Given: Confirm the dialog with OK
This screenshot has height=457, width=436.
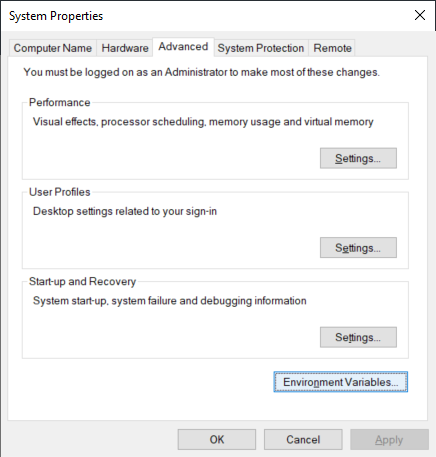Looking at the screenshot, I should pyautogui.click(x=217, y=439).
